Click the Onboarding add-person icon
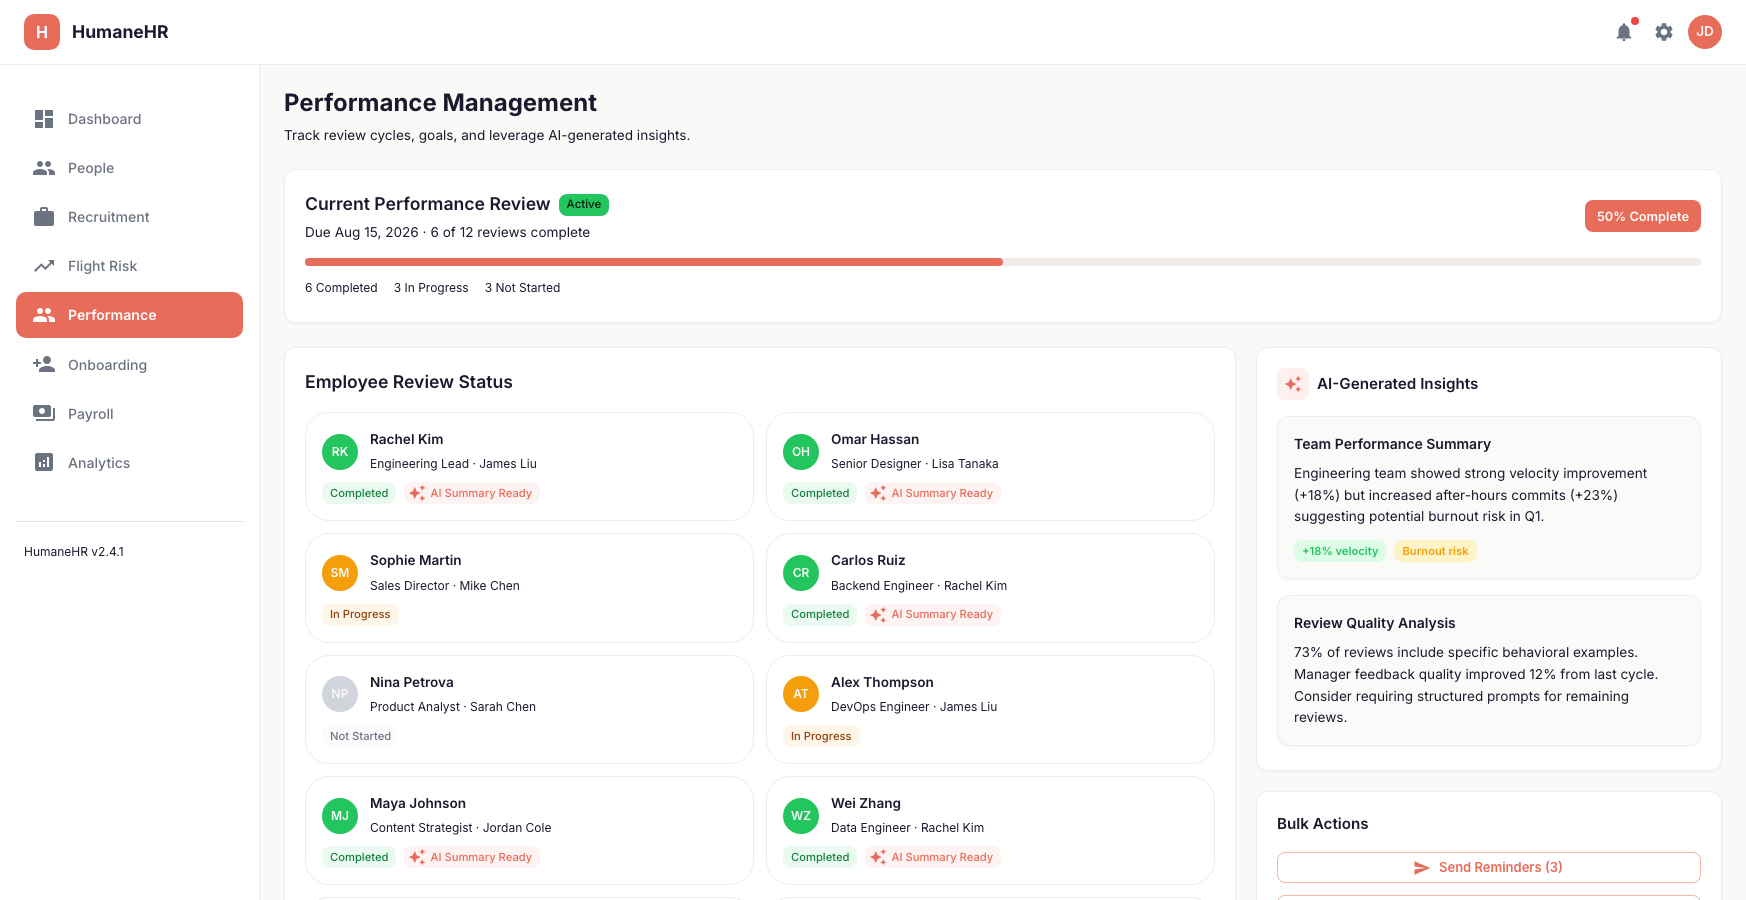 coord(44,365)
